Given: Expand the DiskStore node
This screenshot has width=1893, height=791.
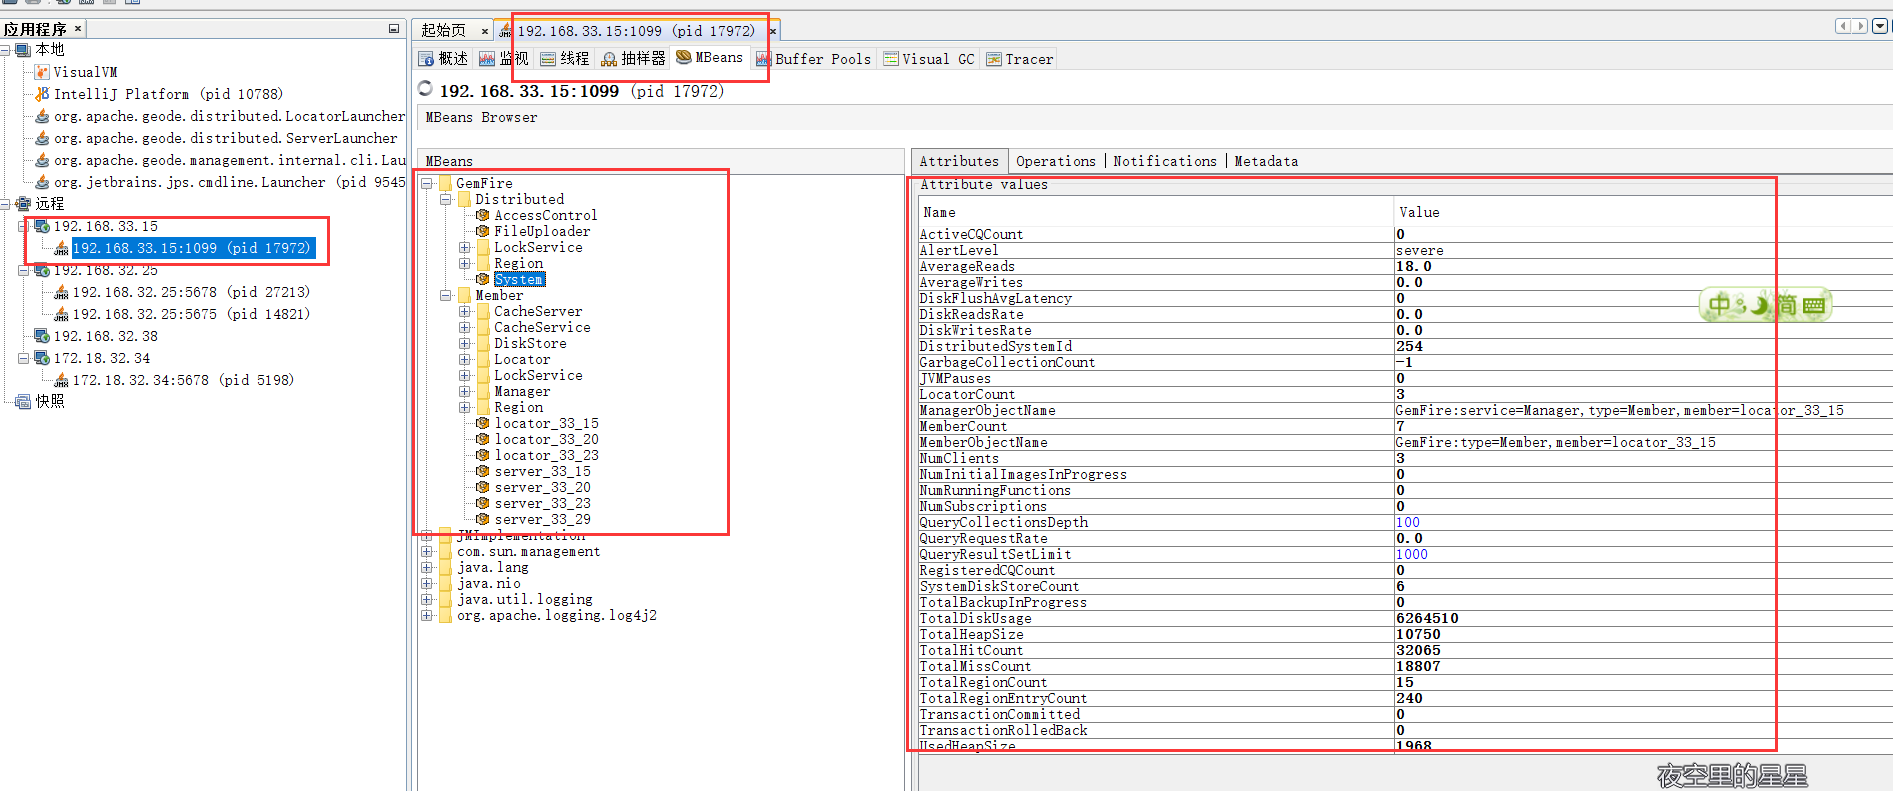Looking at the screenshot, I should click(465, 343).
